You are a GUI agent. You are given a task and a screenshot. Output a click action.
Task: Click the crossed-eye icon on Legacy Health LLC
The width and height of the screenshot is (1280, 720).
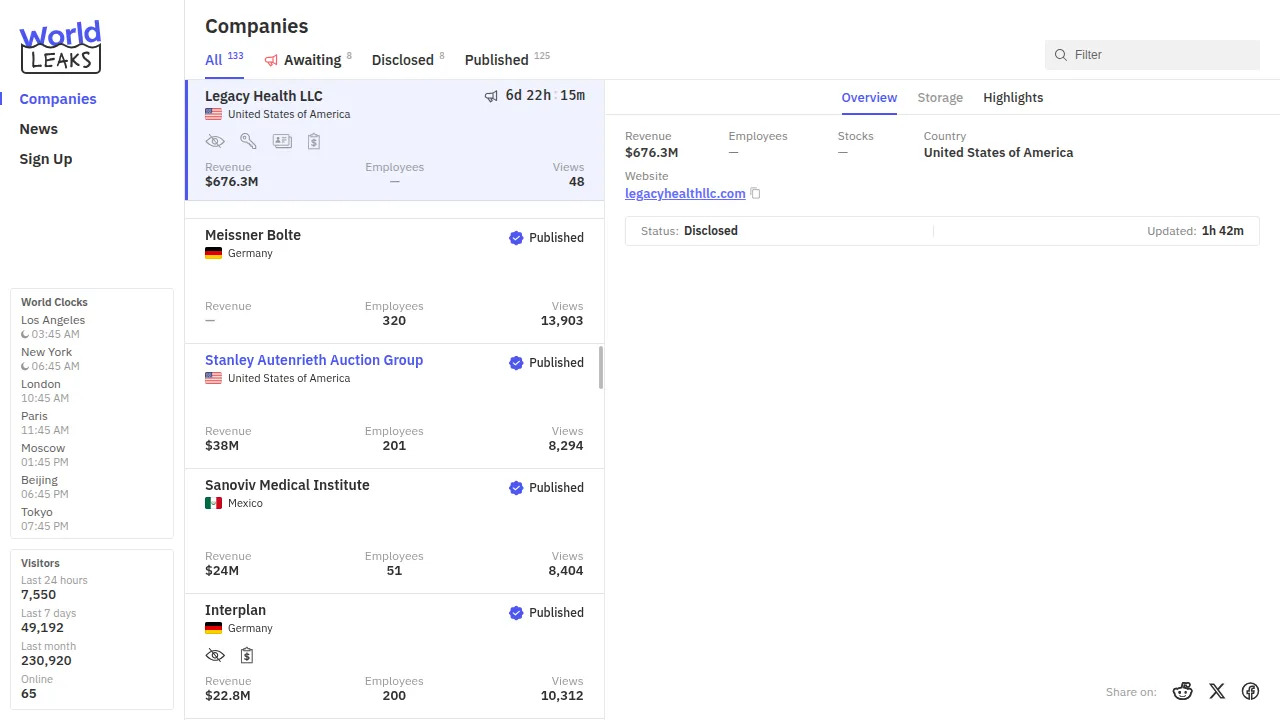pos(215,142)
